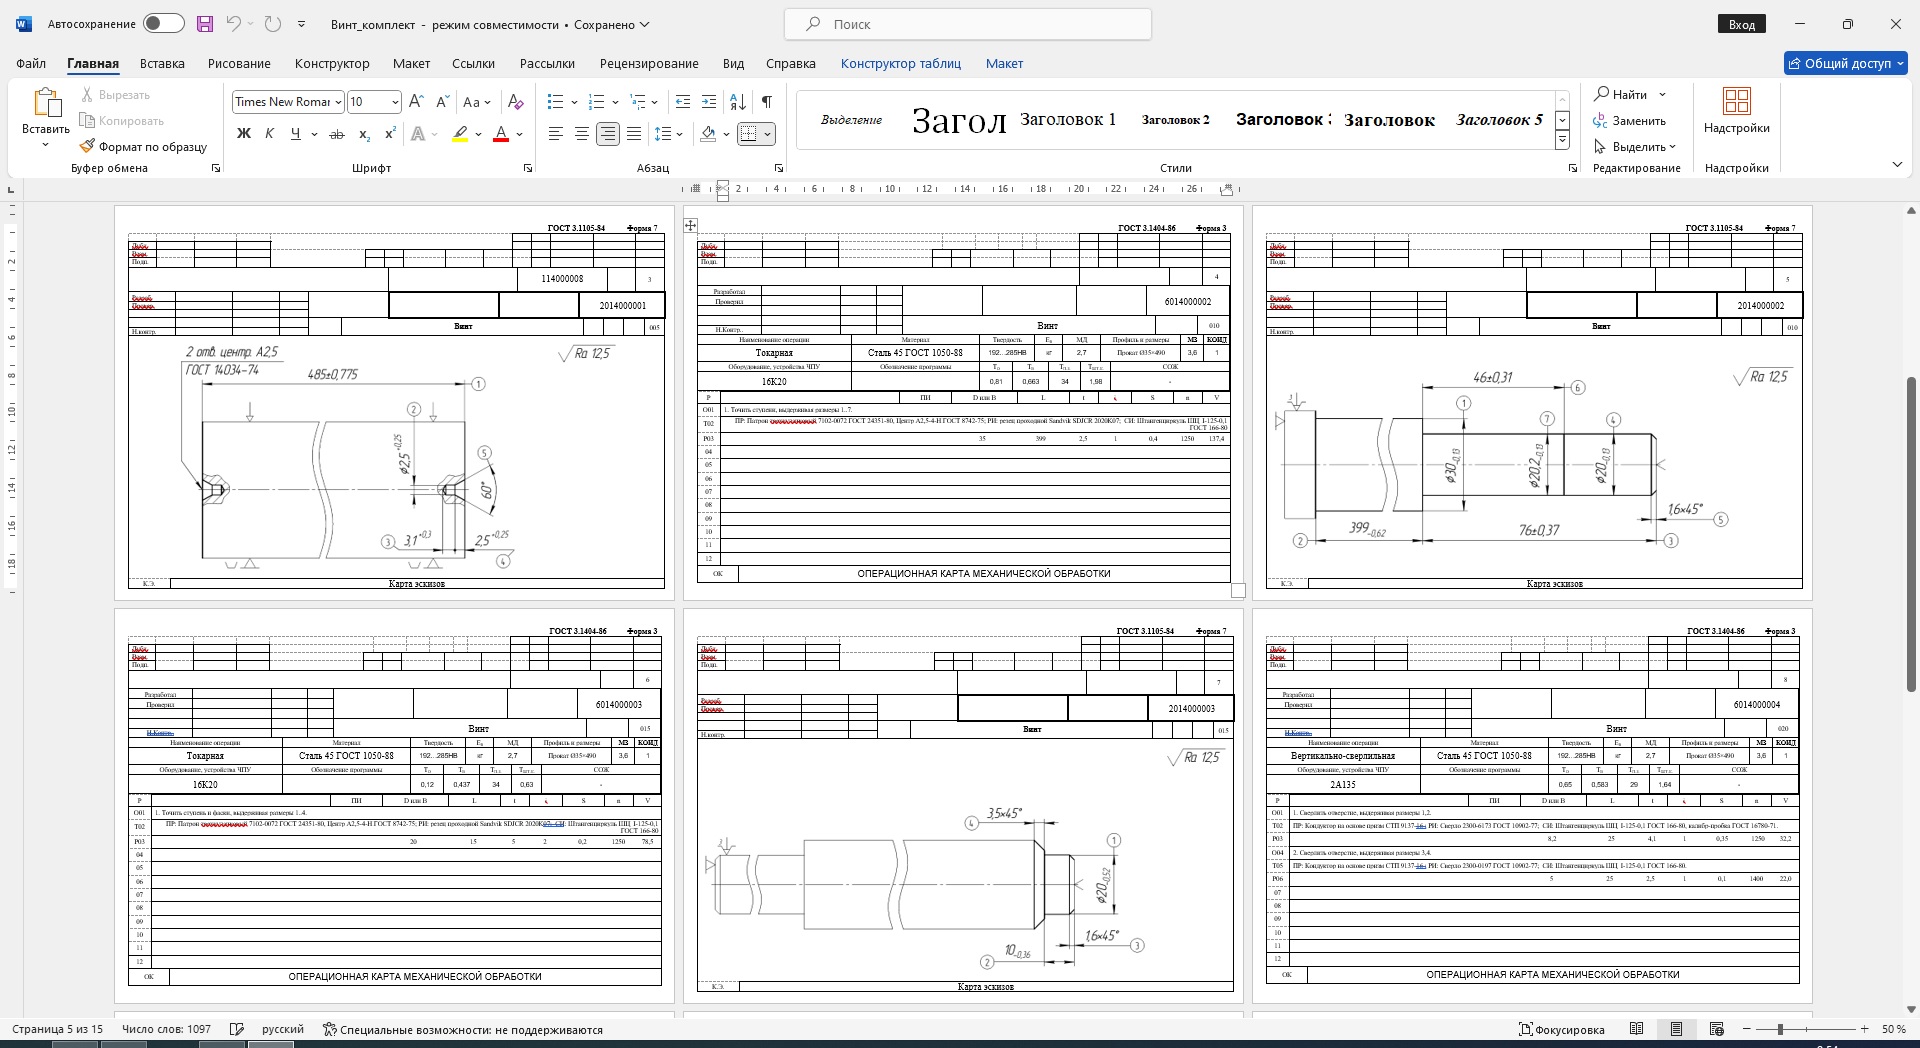Click the Replace (Заменить) button
This screenshot has height=1048, width=1920.
[1630, 121]
